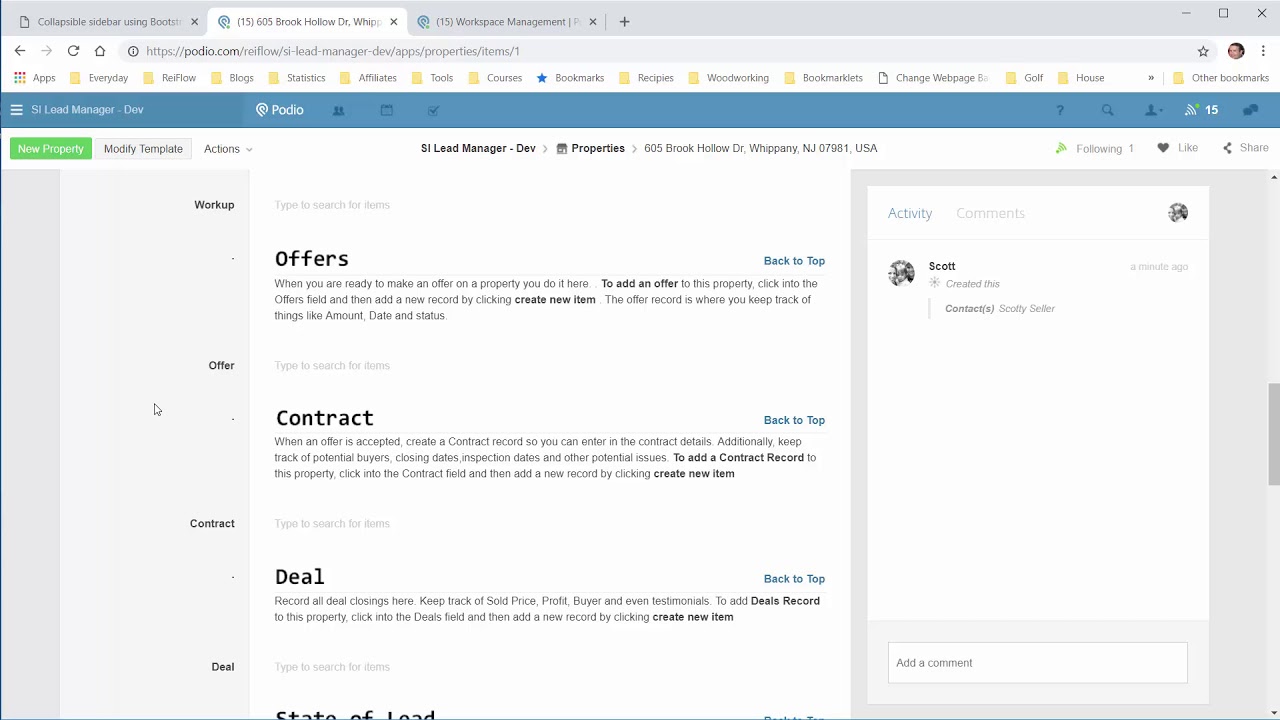Image resolution: width=1280 pixels, height=720 pixels.
Task: Click the Scotty Seller contact text
Action: (1027, 309)
